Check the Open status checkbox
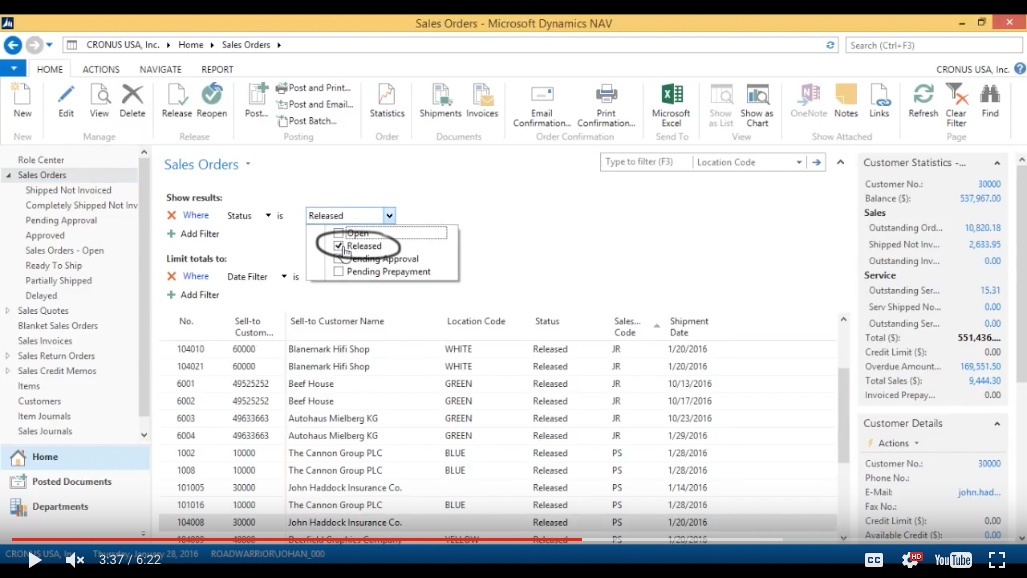This screenshot has width=1027, height=578. (339, 233)
